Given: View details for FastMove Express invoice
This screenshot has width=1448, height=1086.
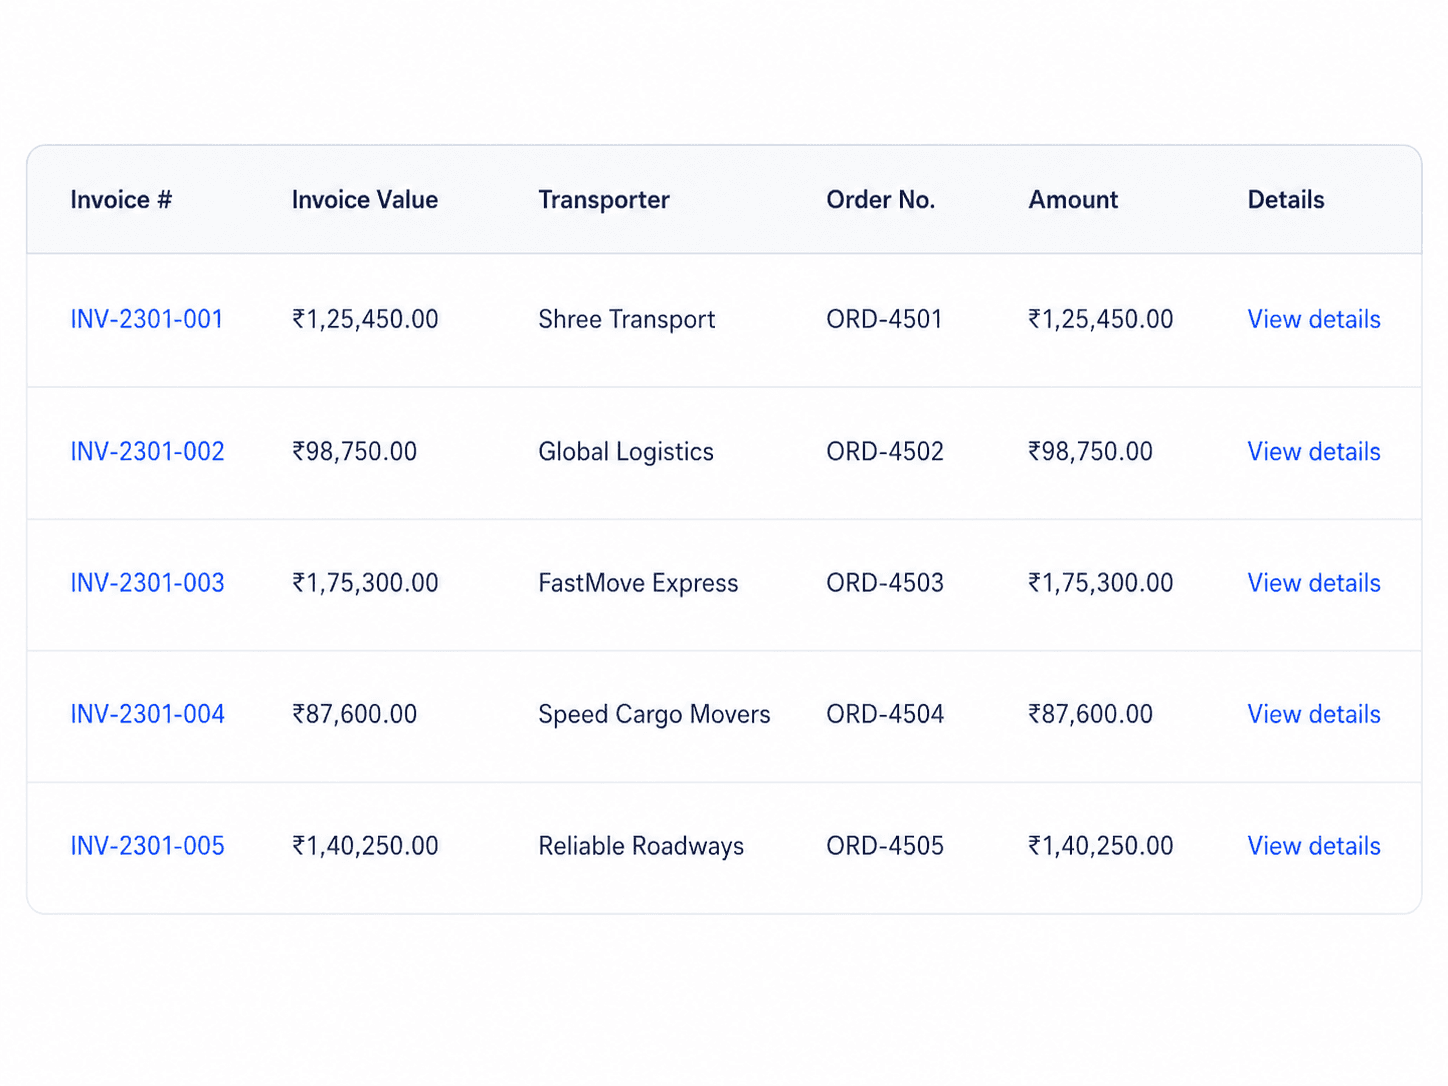Looking at the screenshot, I should pos(1314,583).
